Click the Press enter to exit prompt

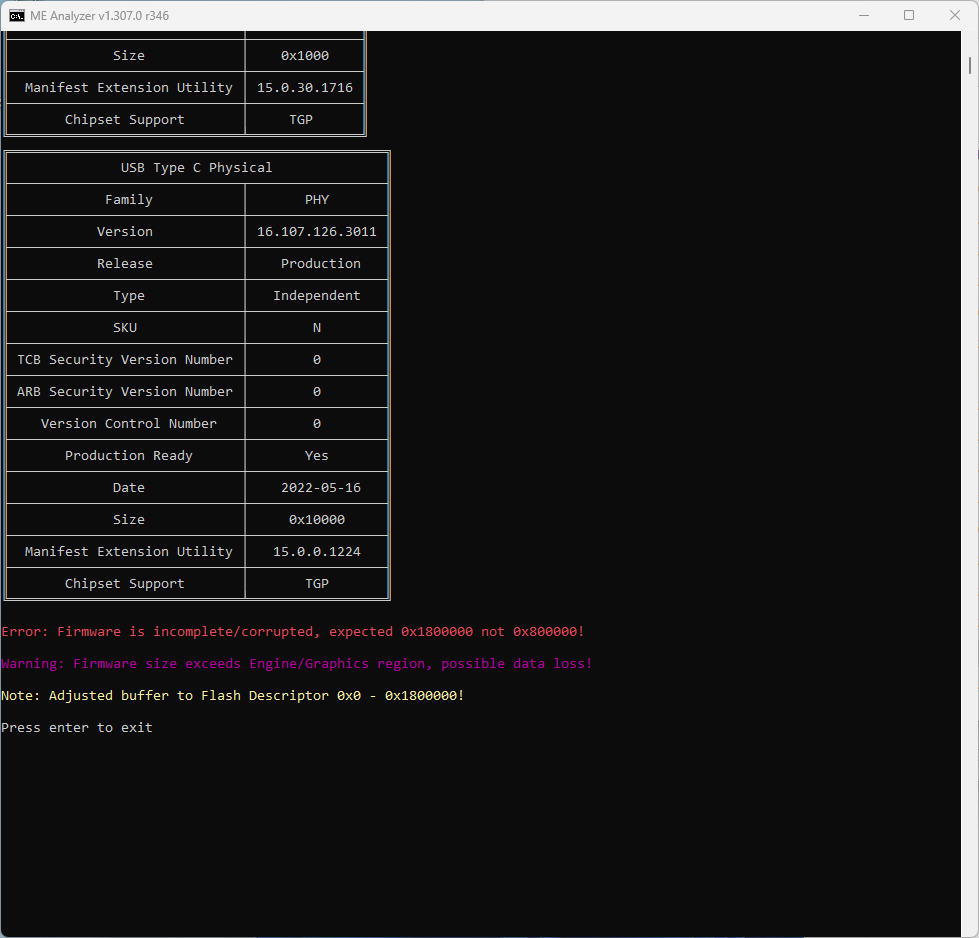click(x=77, y=728)
